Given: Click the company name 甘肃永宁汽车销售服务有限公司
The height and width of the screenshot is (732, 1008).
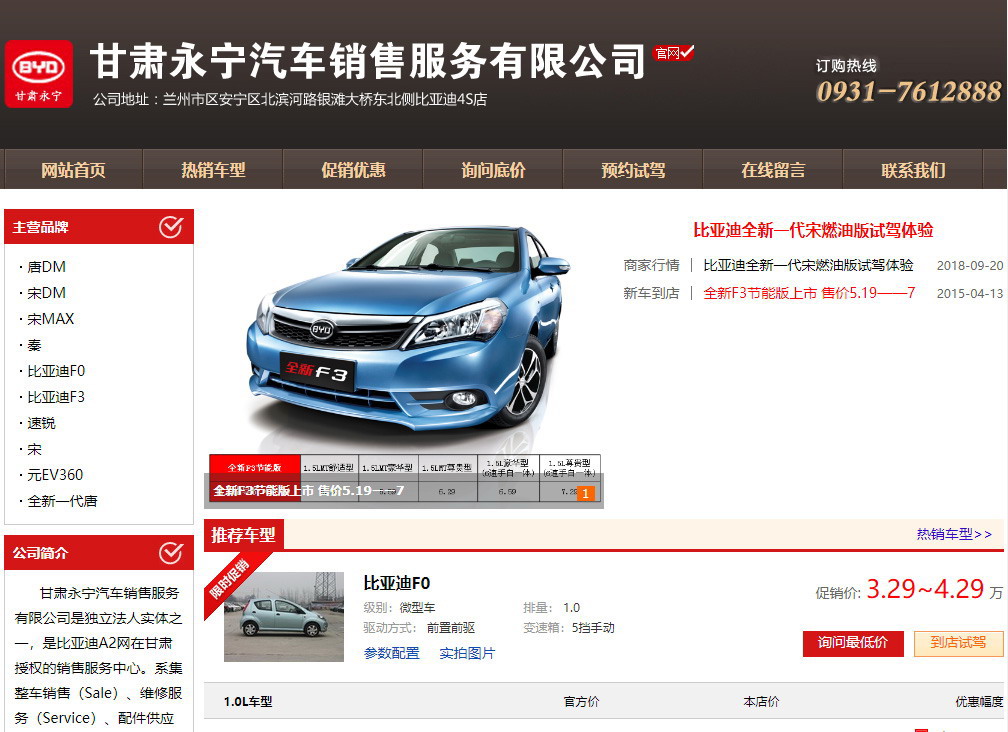Looking at the screenshot, I should [x=367, y=62].
